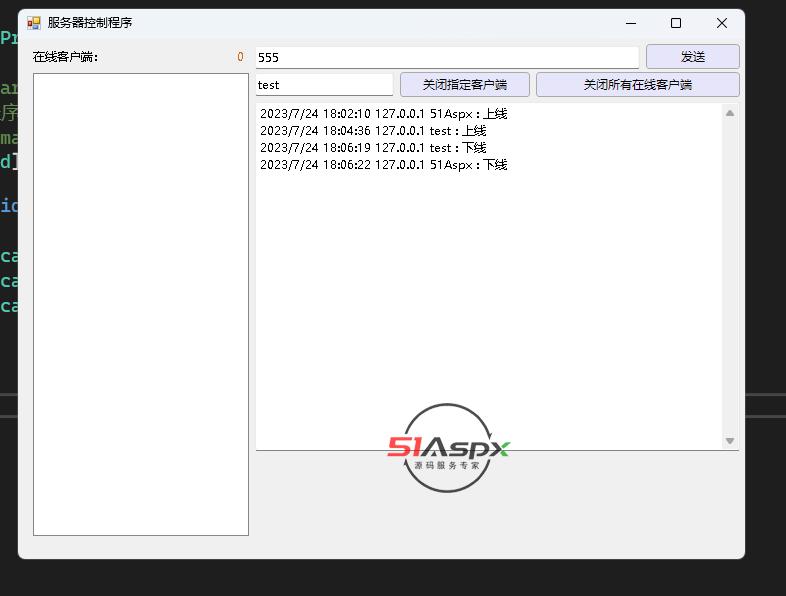
Task: Focus the message field containing 555
Action: coord(447,57)
